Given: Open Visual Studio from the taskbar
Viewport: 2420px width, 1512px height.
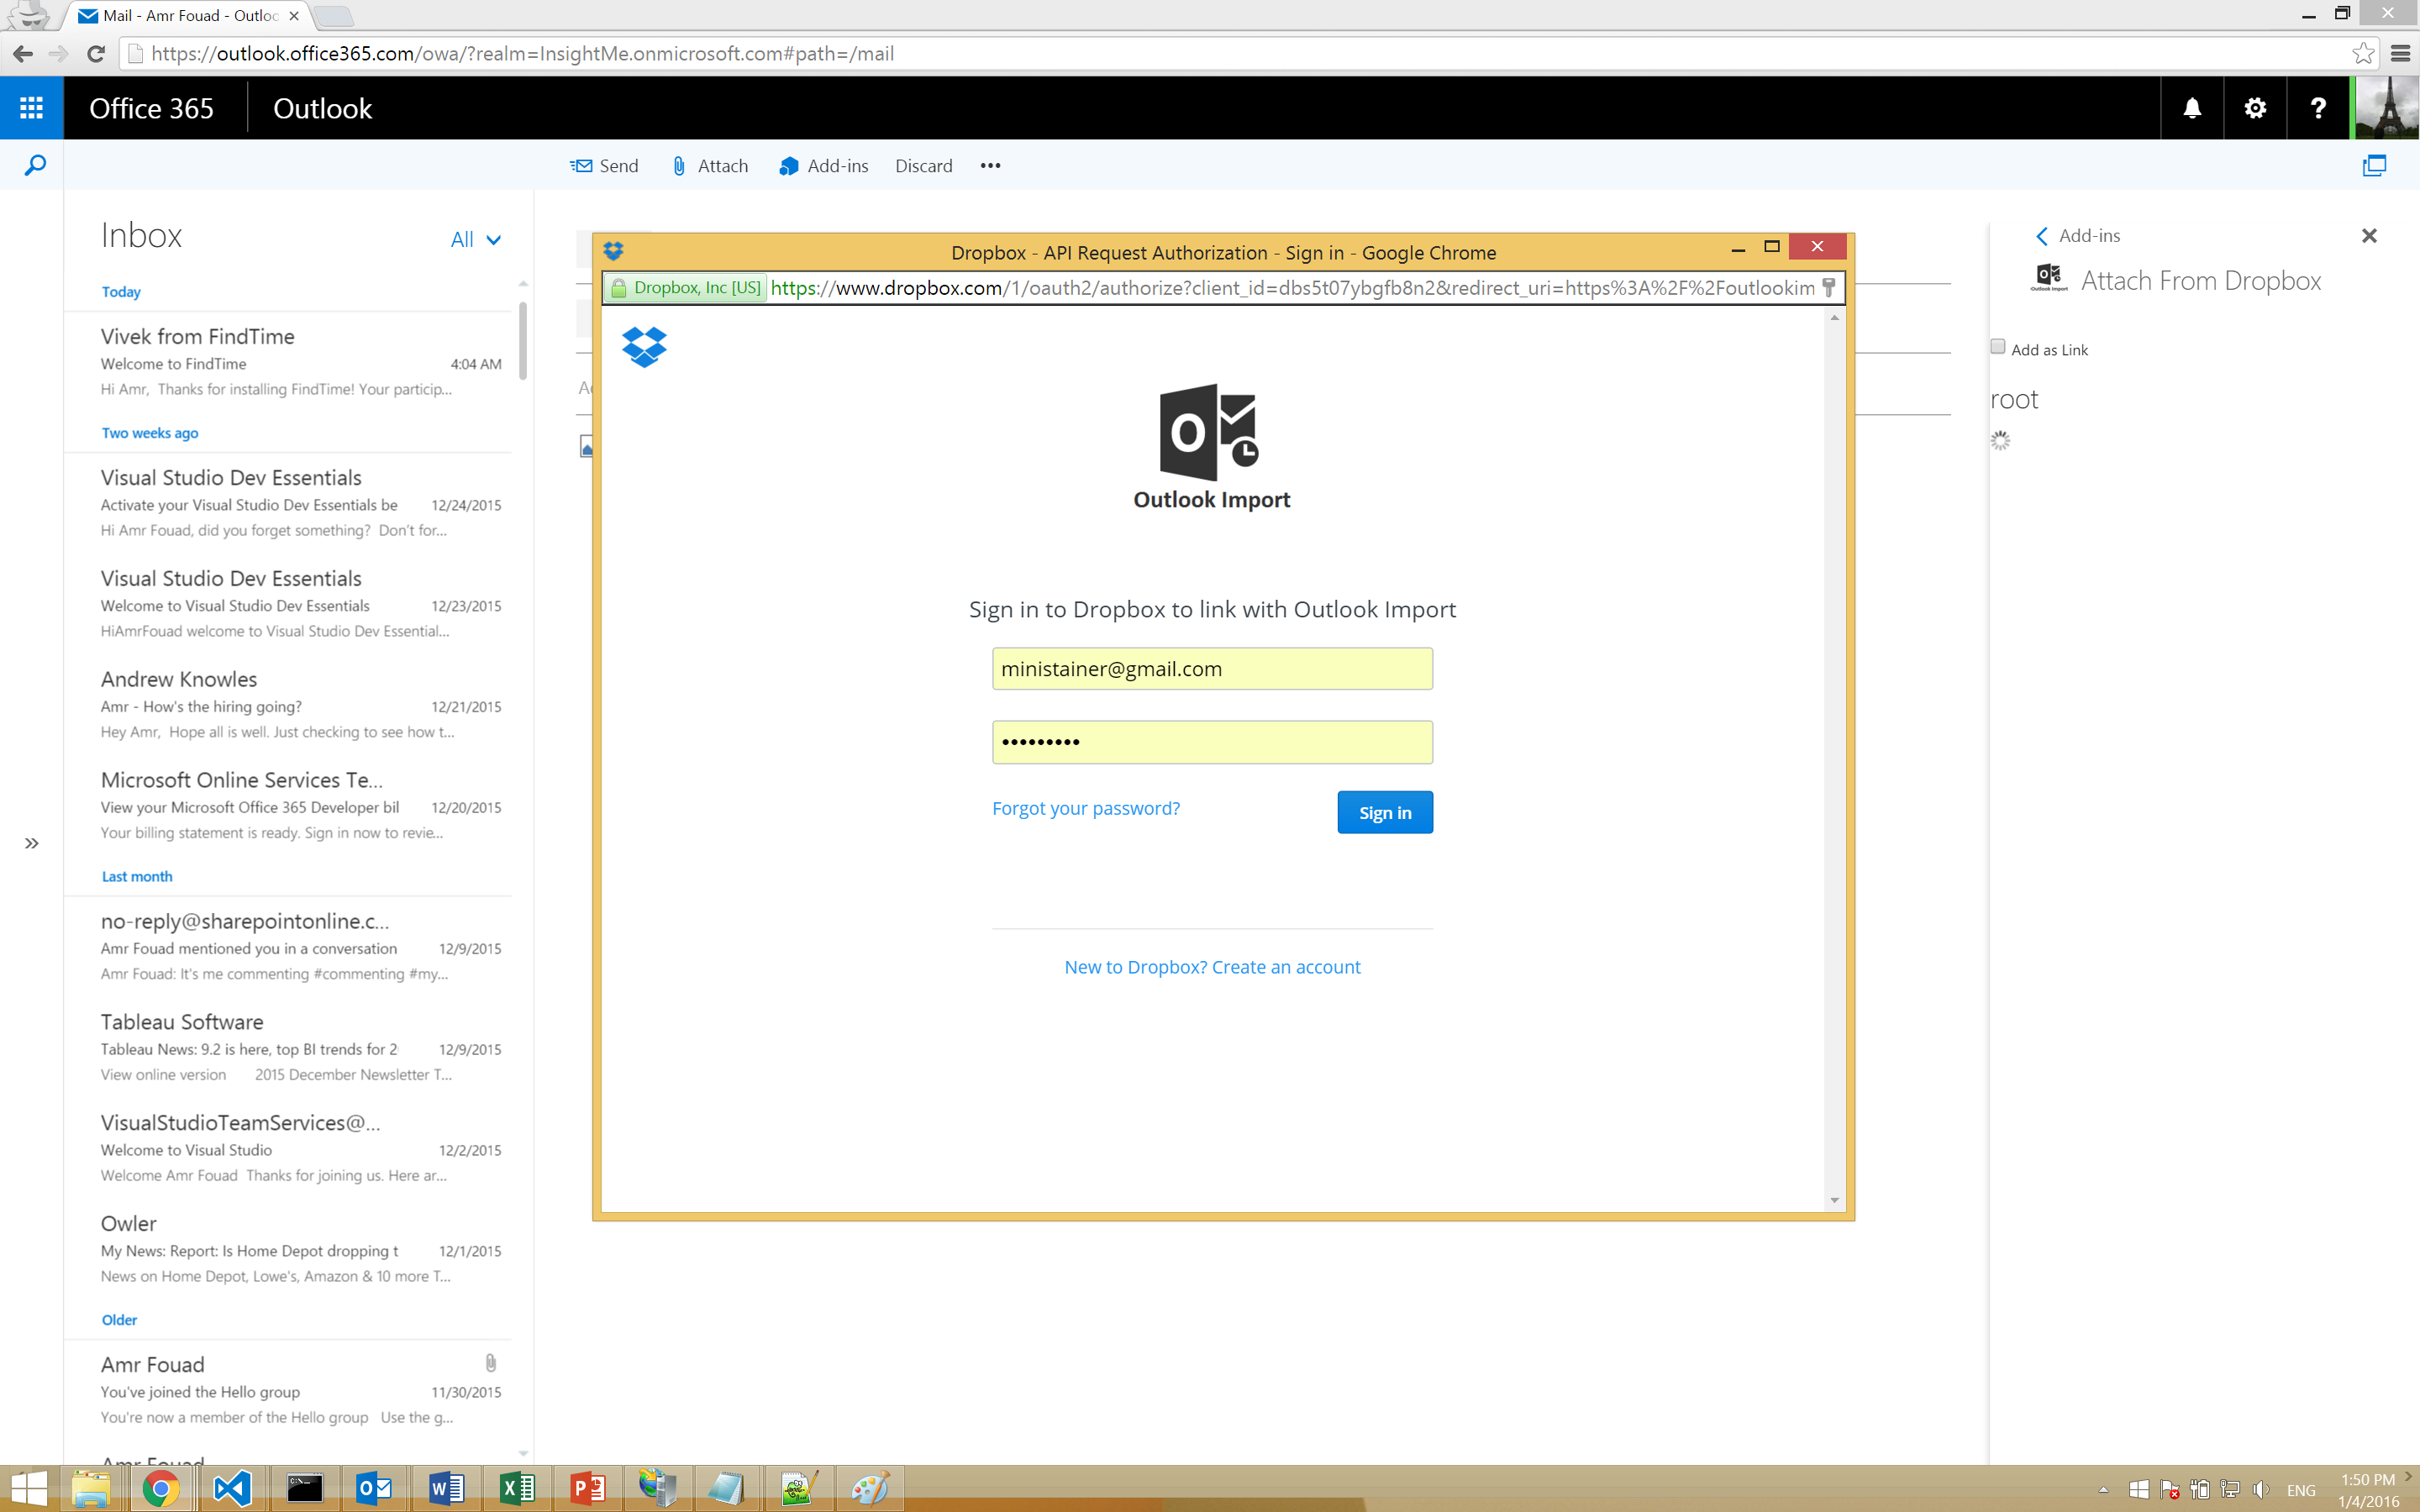Looking at the screenshot, I should (232, 1489).
